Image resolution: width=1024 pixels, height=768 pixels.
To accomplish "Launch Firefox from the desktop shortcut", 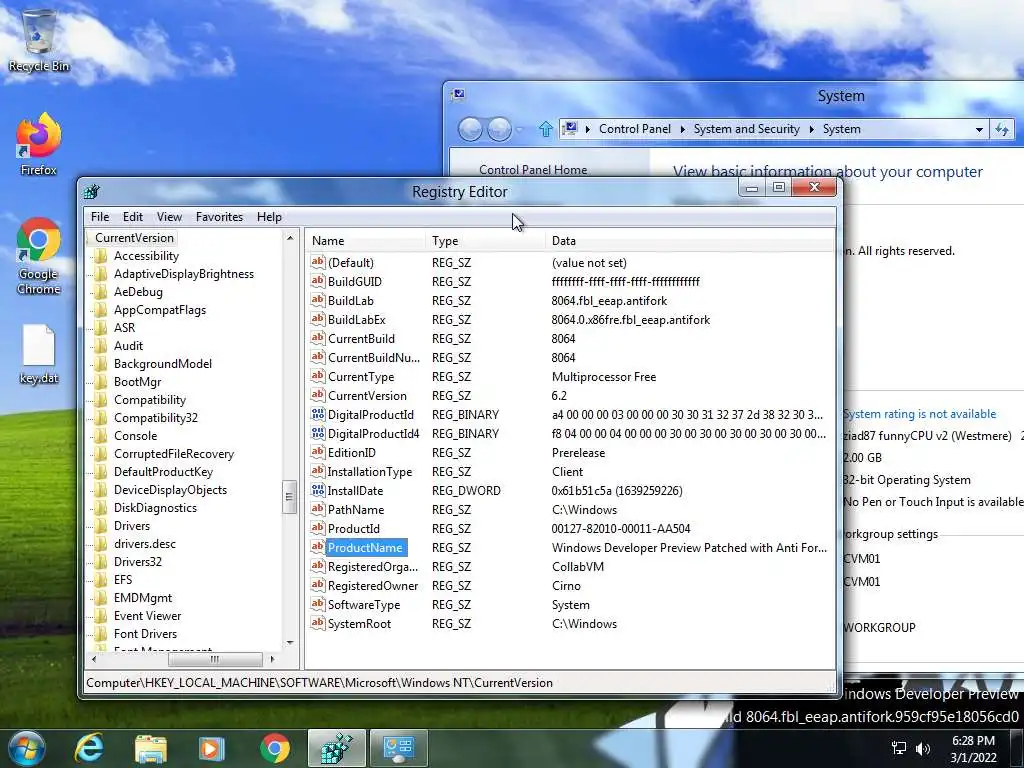I will (39, 144).
